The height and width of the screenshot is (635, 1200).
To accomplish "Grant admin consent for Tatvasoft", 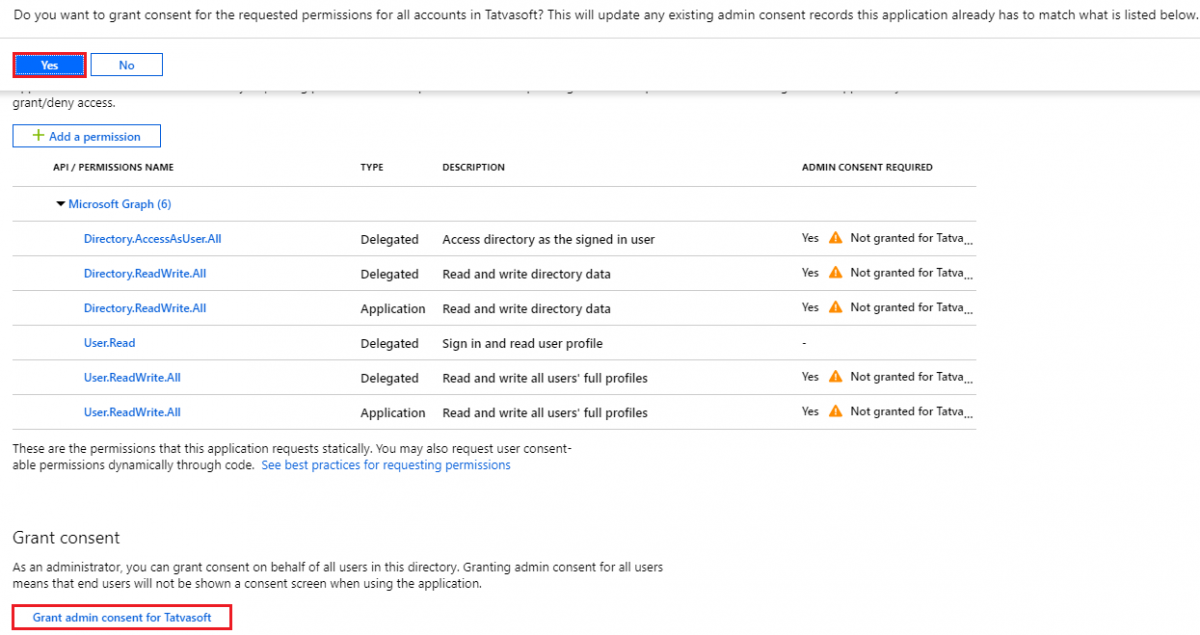I will (121, 617).
